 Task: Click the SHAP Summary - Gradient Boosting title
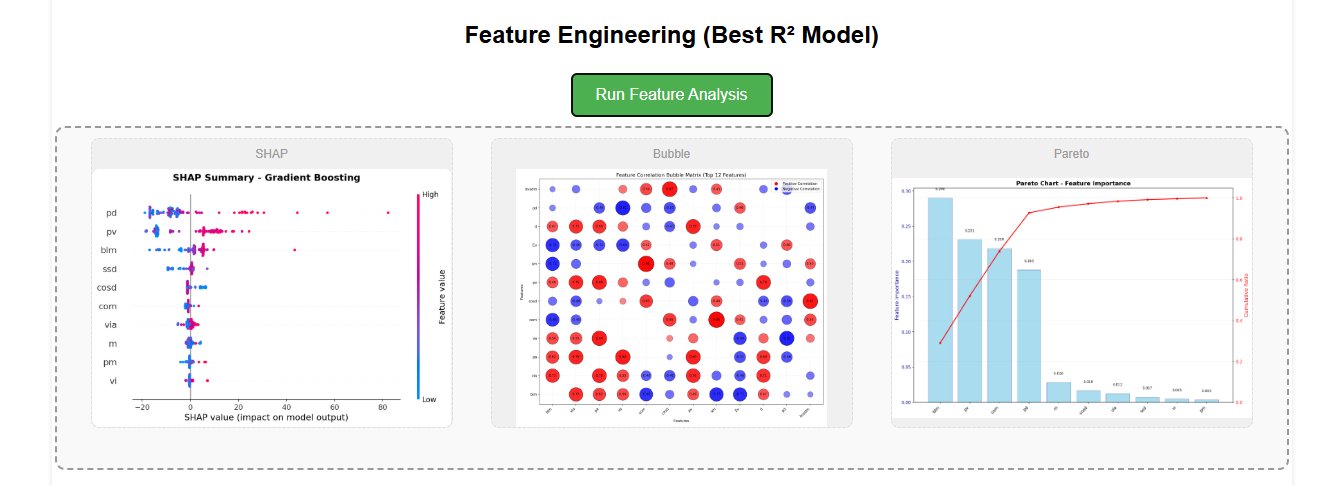[x=266, y=178]
